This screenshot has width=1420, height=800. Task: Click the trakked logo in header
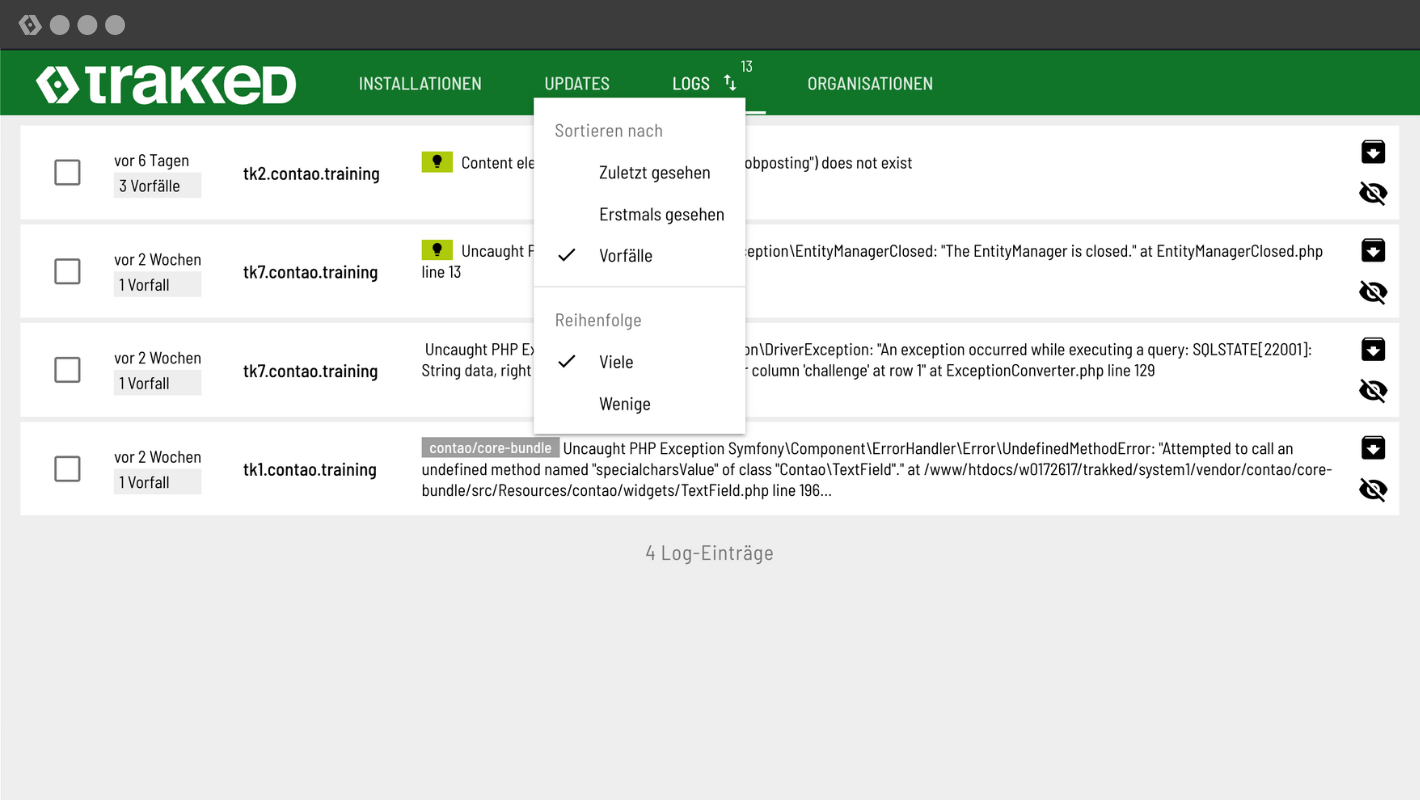click(166, 84)
